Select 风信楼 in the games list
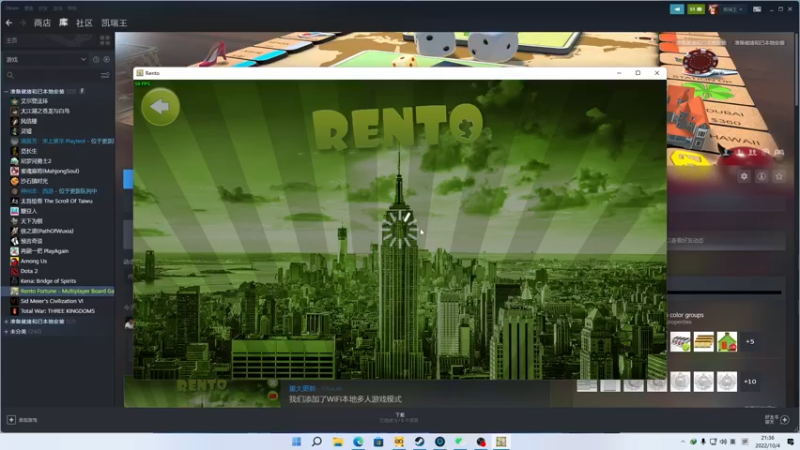800x450 pixels. pyautogui.click(x=29, y=121)
